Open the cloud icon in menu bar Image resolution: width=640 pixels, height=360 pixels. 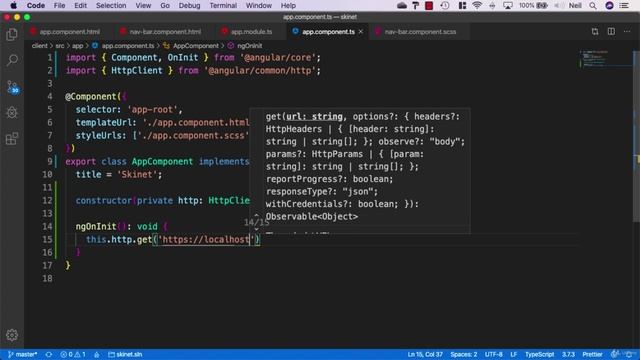(402, 5)
